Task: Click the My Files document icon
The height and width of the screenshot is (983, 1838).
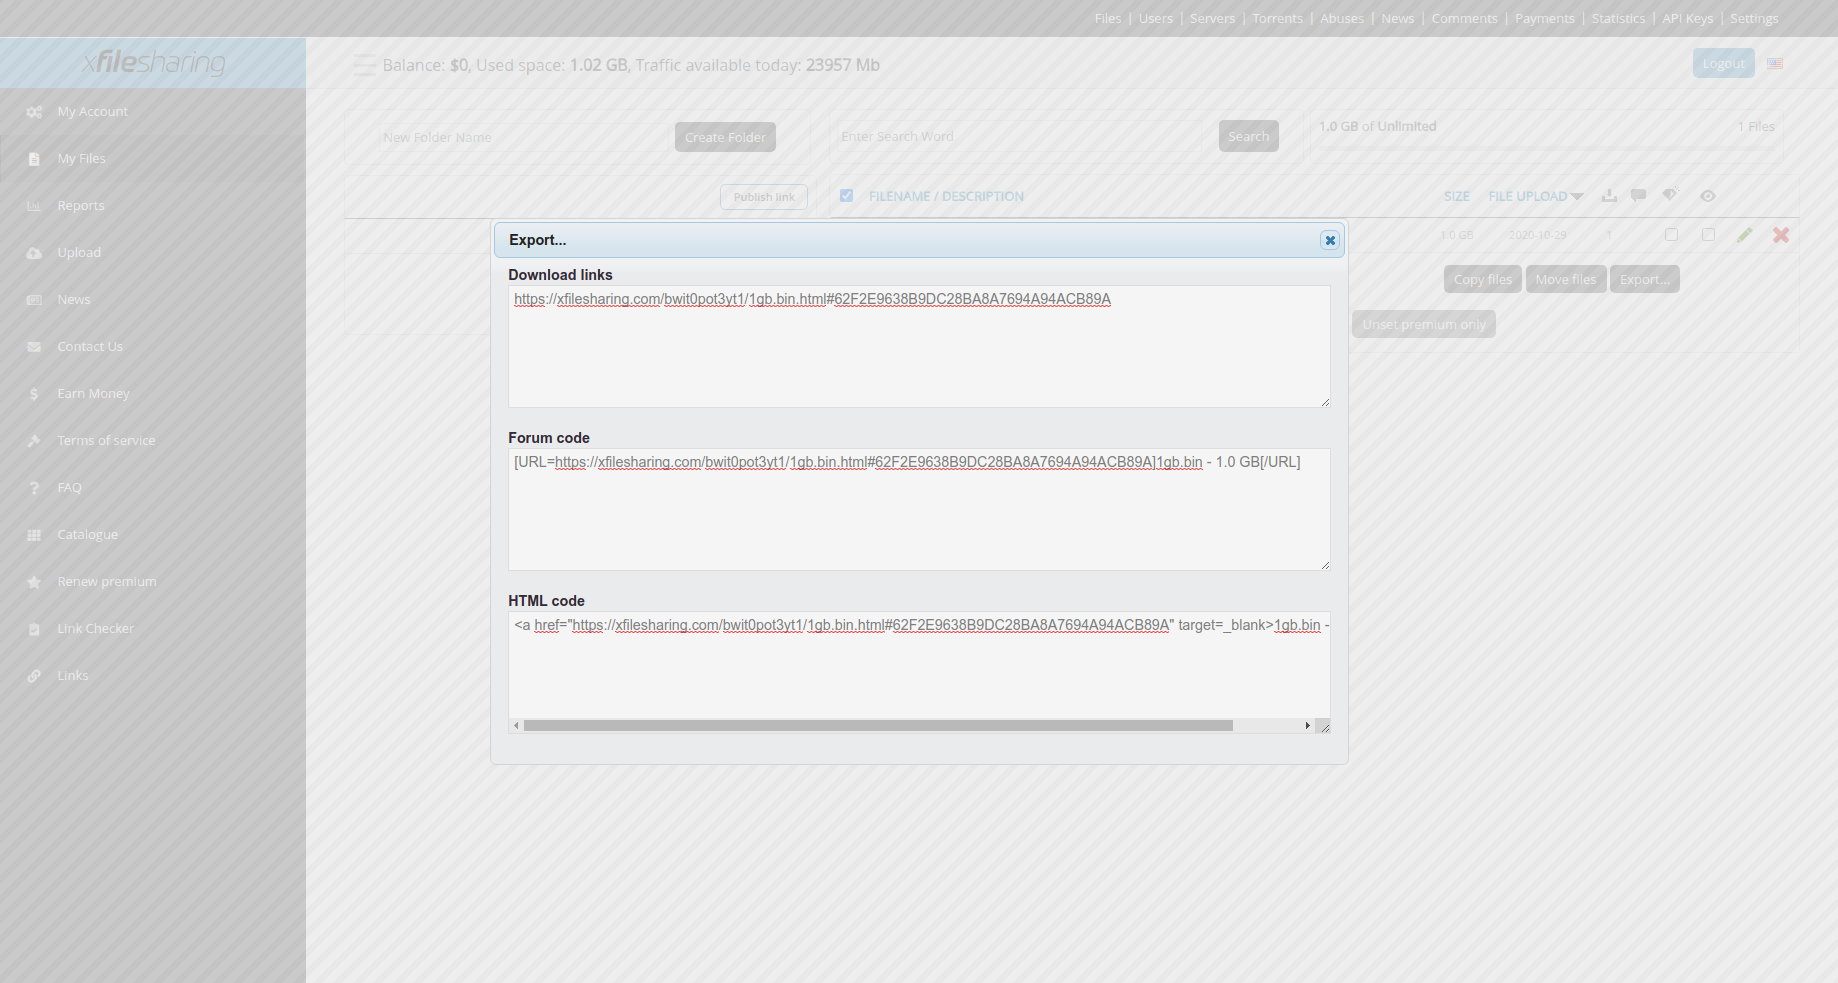Action: click(34, 159)
